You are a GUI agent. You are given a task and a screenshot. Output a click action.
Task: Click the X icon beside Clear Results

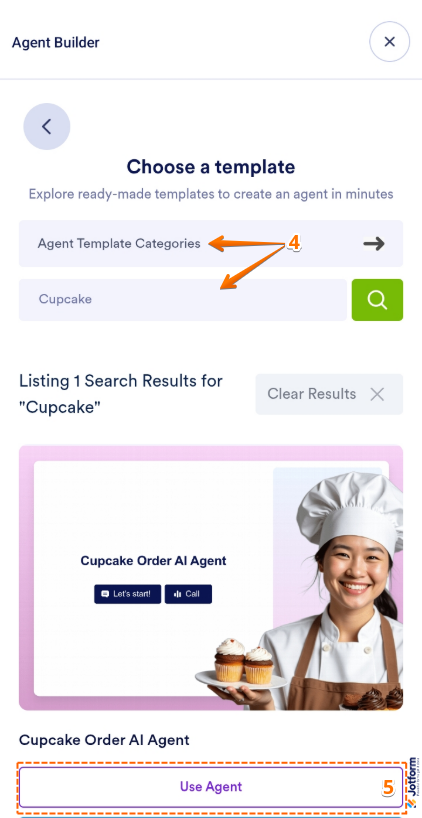pos(377,394)
